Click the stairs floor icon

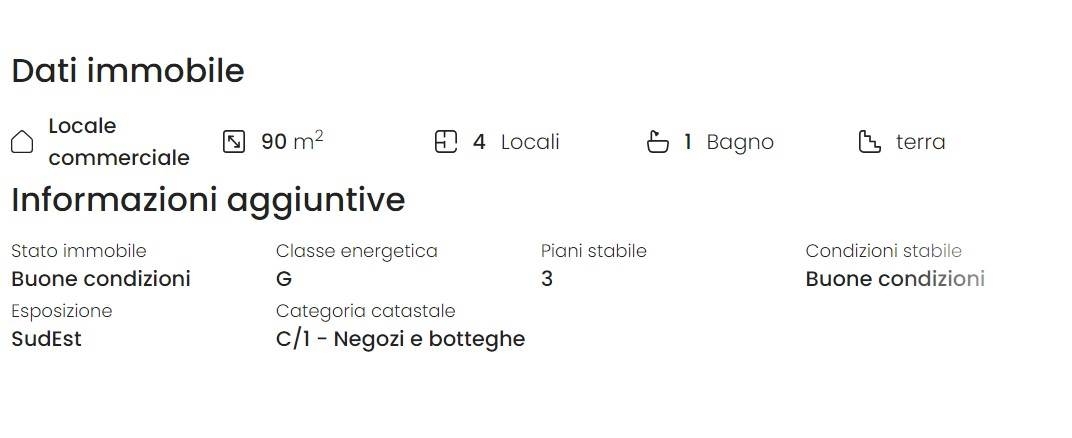(870, 142)
